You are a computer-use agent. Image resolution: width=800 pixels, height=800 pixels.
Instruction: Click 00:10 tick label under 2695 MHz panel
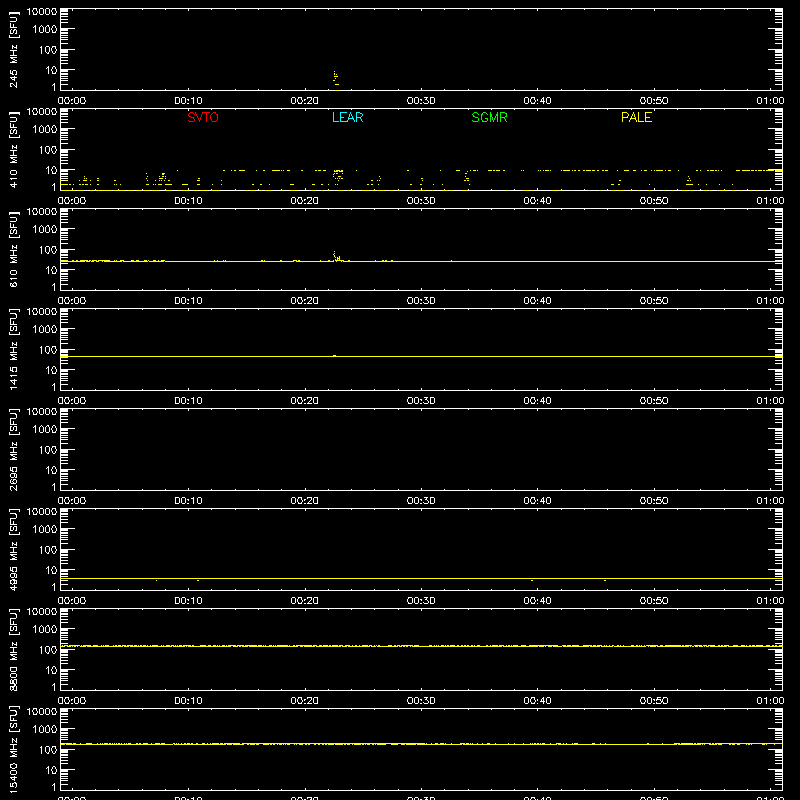pyautogui.click(x=188, y=501)
